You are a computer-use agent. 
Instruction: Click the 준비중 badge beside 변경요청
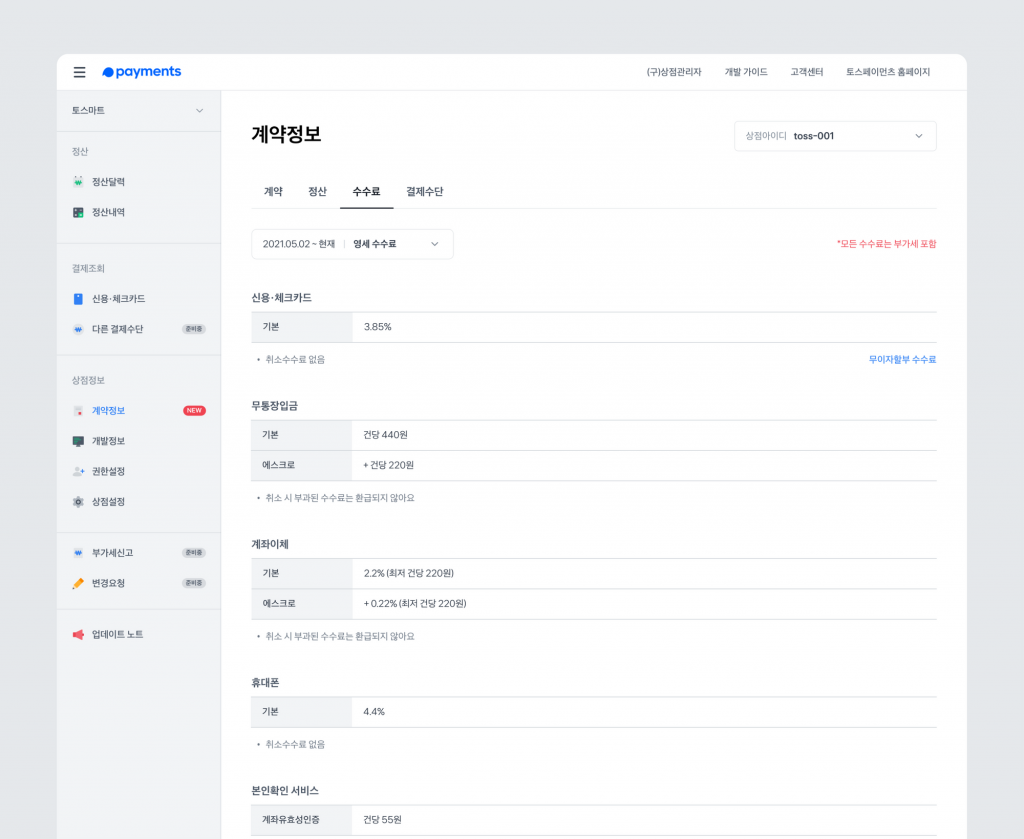(x=194, y=583)
